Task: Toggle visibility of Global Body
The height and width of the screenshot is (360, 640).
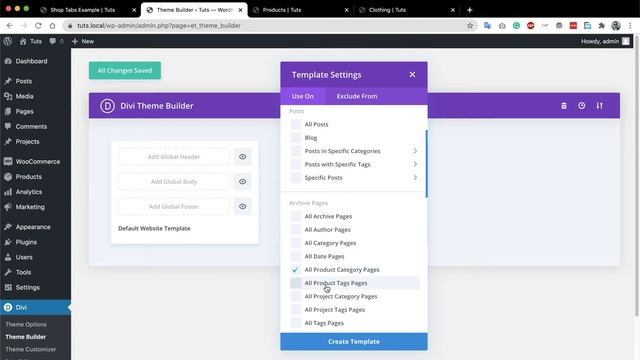Action: (242, 182)
